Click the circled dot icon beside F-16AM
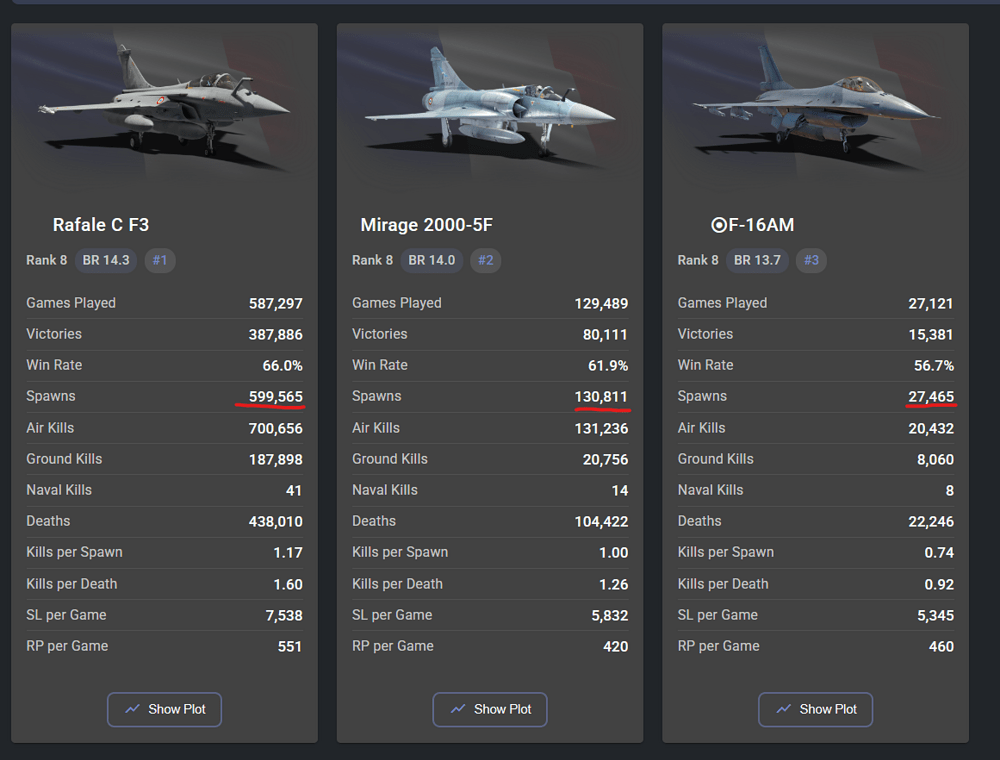The height and width of the screenshot is (760, 1000). [718, 225]
